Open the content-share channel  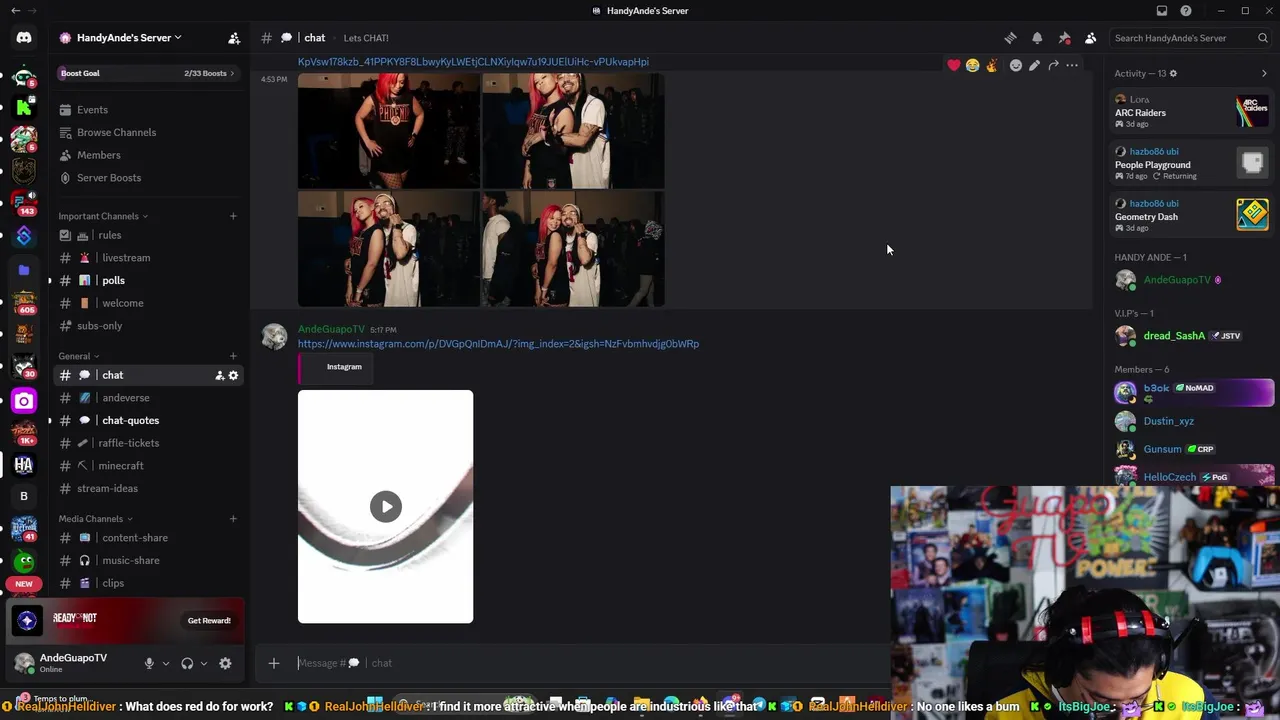(x=147, y=538)
